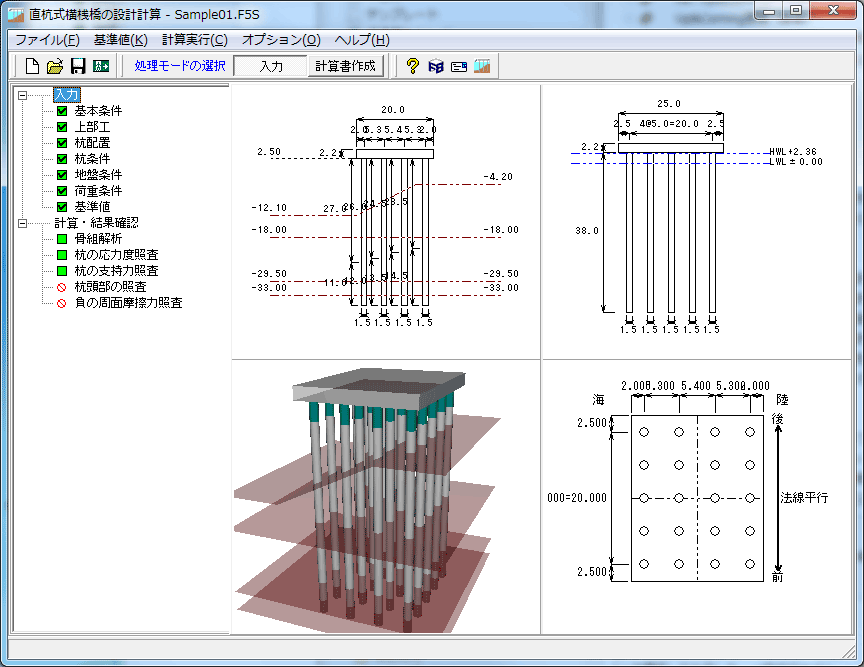The image size is (864, 667).
Task: Click the rightmost toolbar application icon
Action: coord(483,67)
